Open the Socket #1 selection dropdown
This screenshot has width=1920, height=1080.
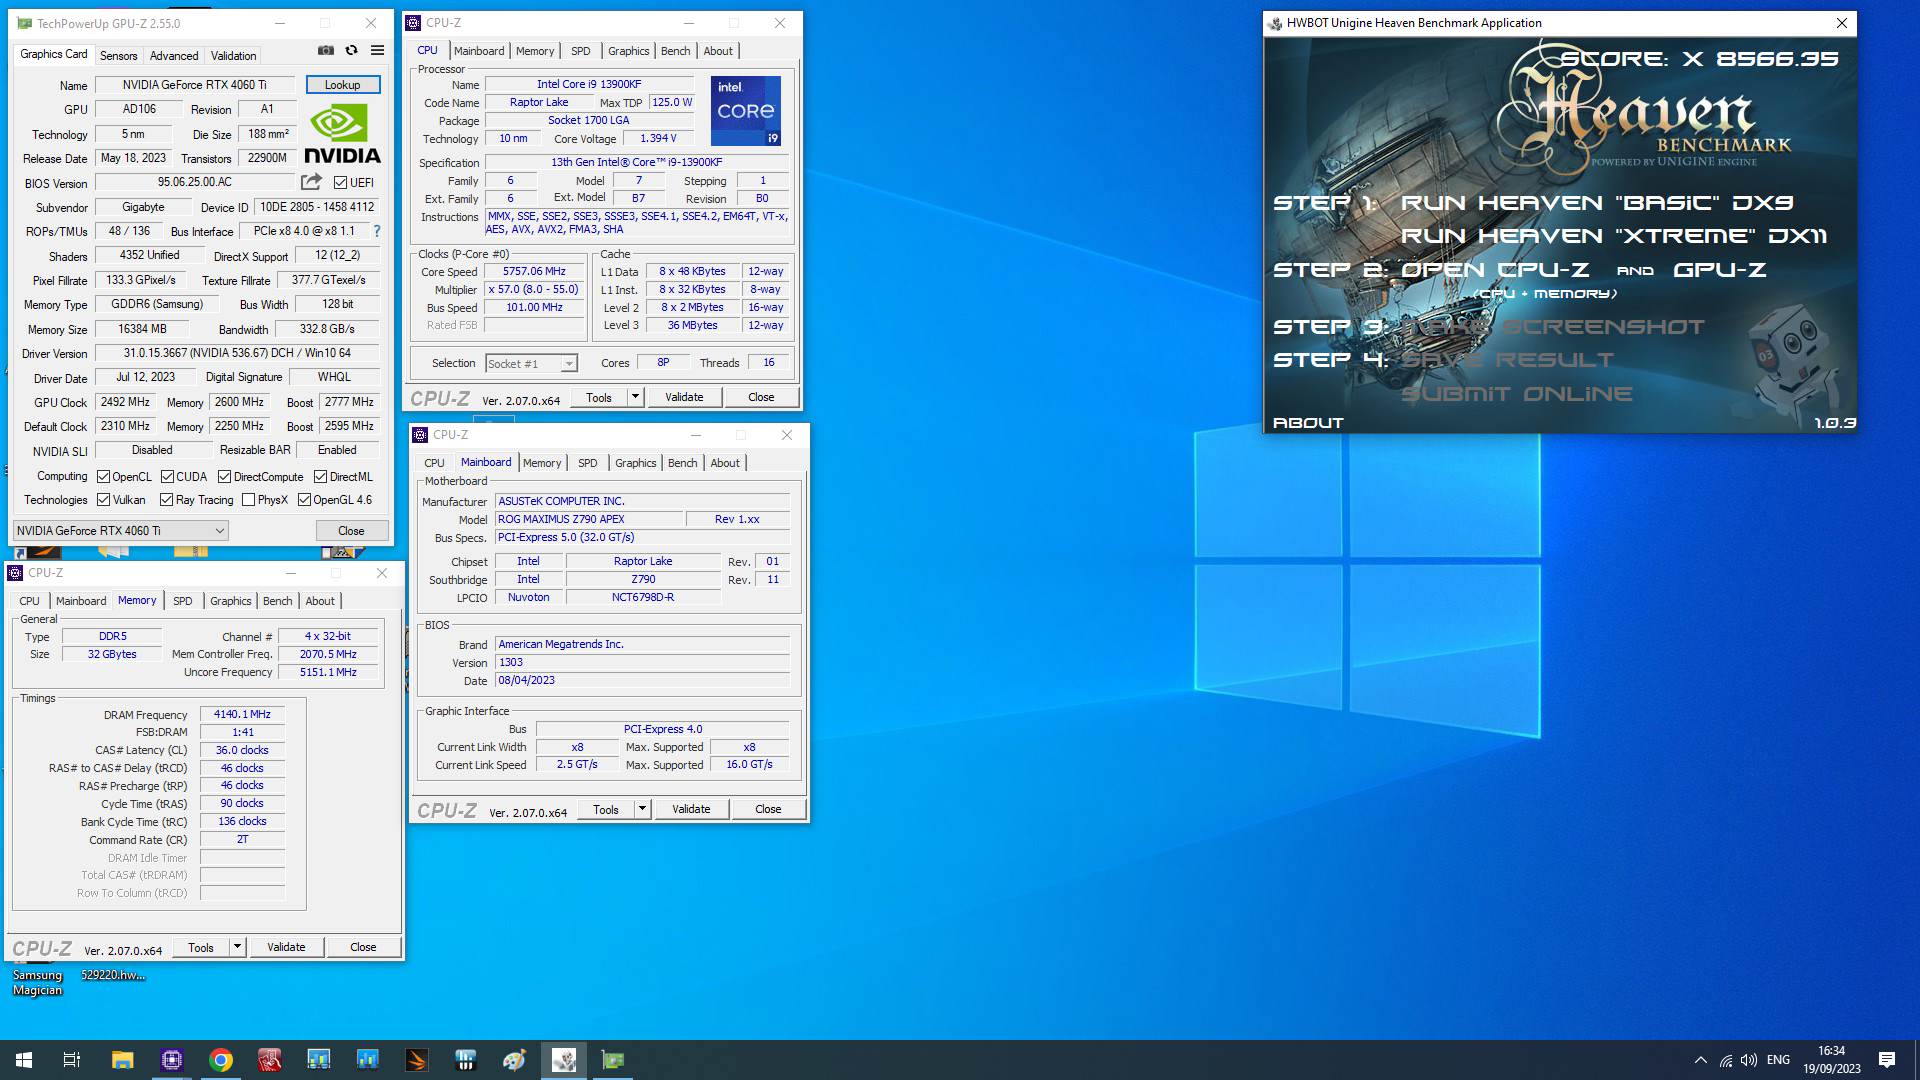click(x=532, y=364)
